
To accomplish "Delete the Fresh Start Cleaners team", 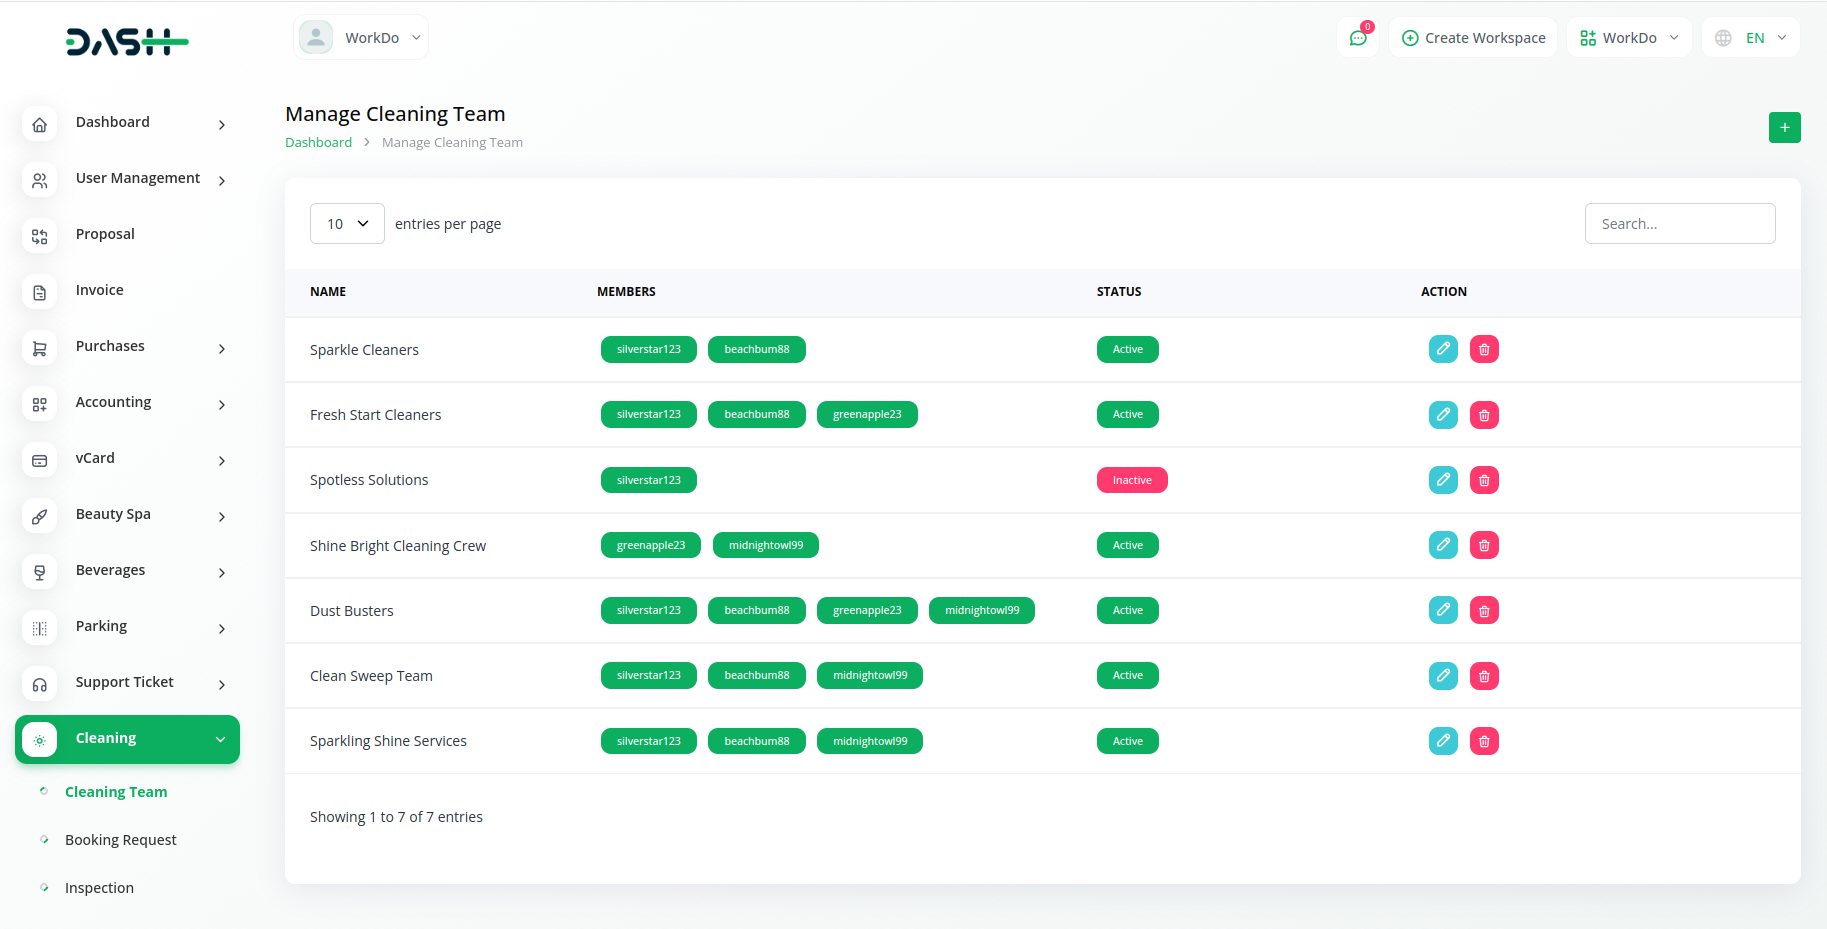I will [x=1484, y=415].
